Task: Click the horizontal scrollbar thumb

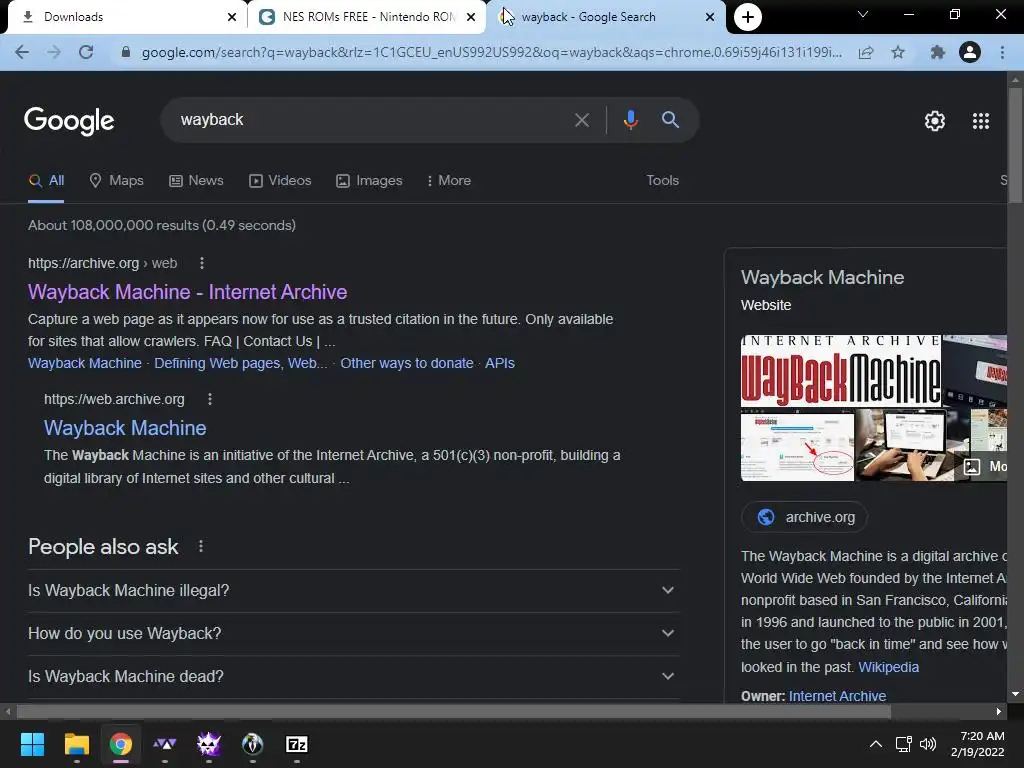Action: click(x=453, y=711)
